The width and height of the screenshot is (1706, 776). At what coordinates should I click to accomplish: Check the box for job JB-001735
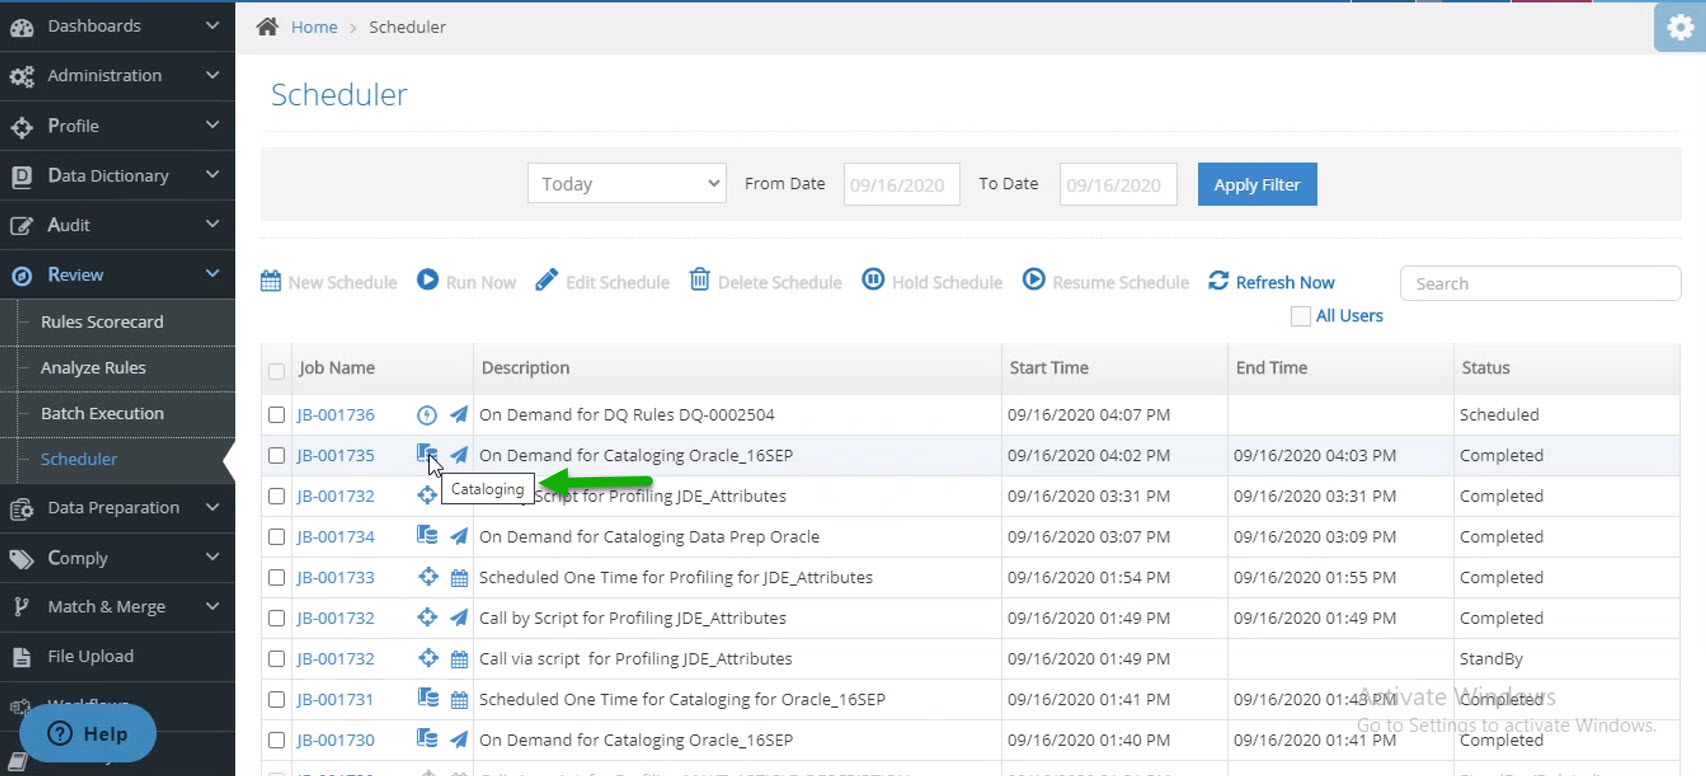point(277,456)
